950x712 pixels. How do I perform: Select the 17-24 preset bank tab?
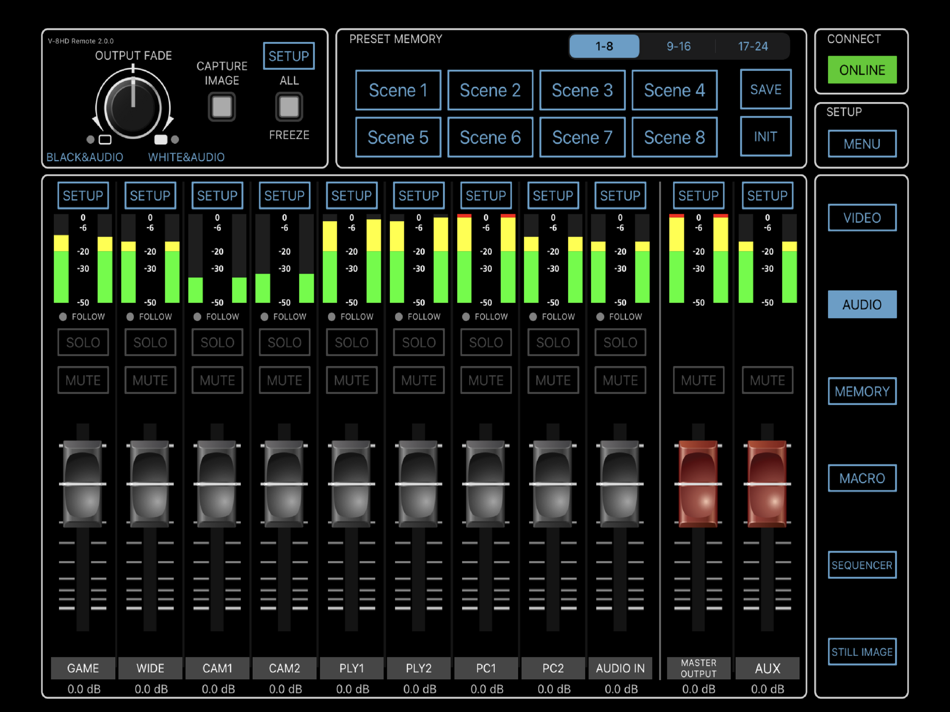click(753, 46)
